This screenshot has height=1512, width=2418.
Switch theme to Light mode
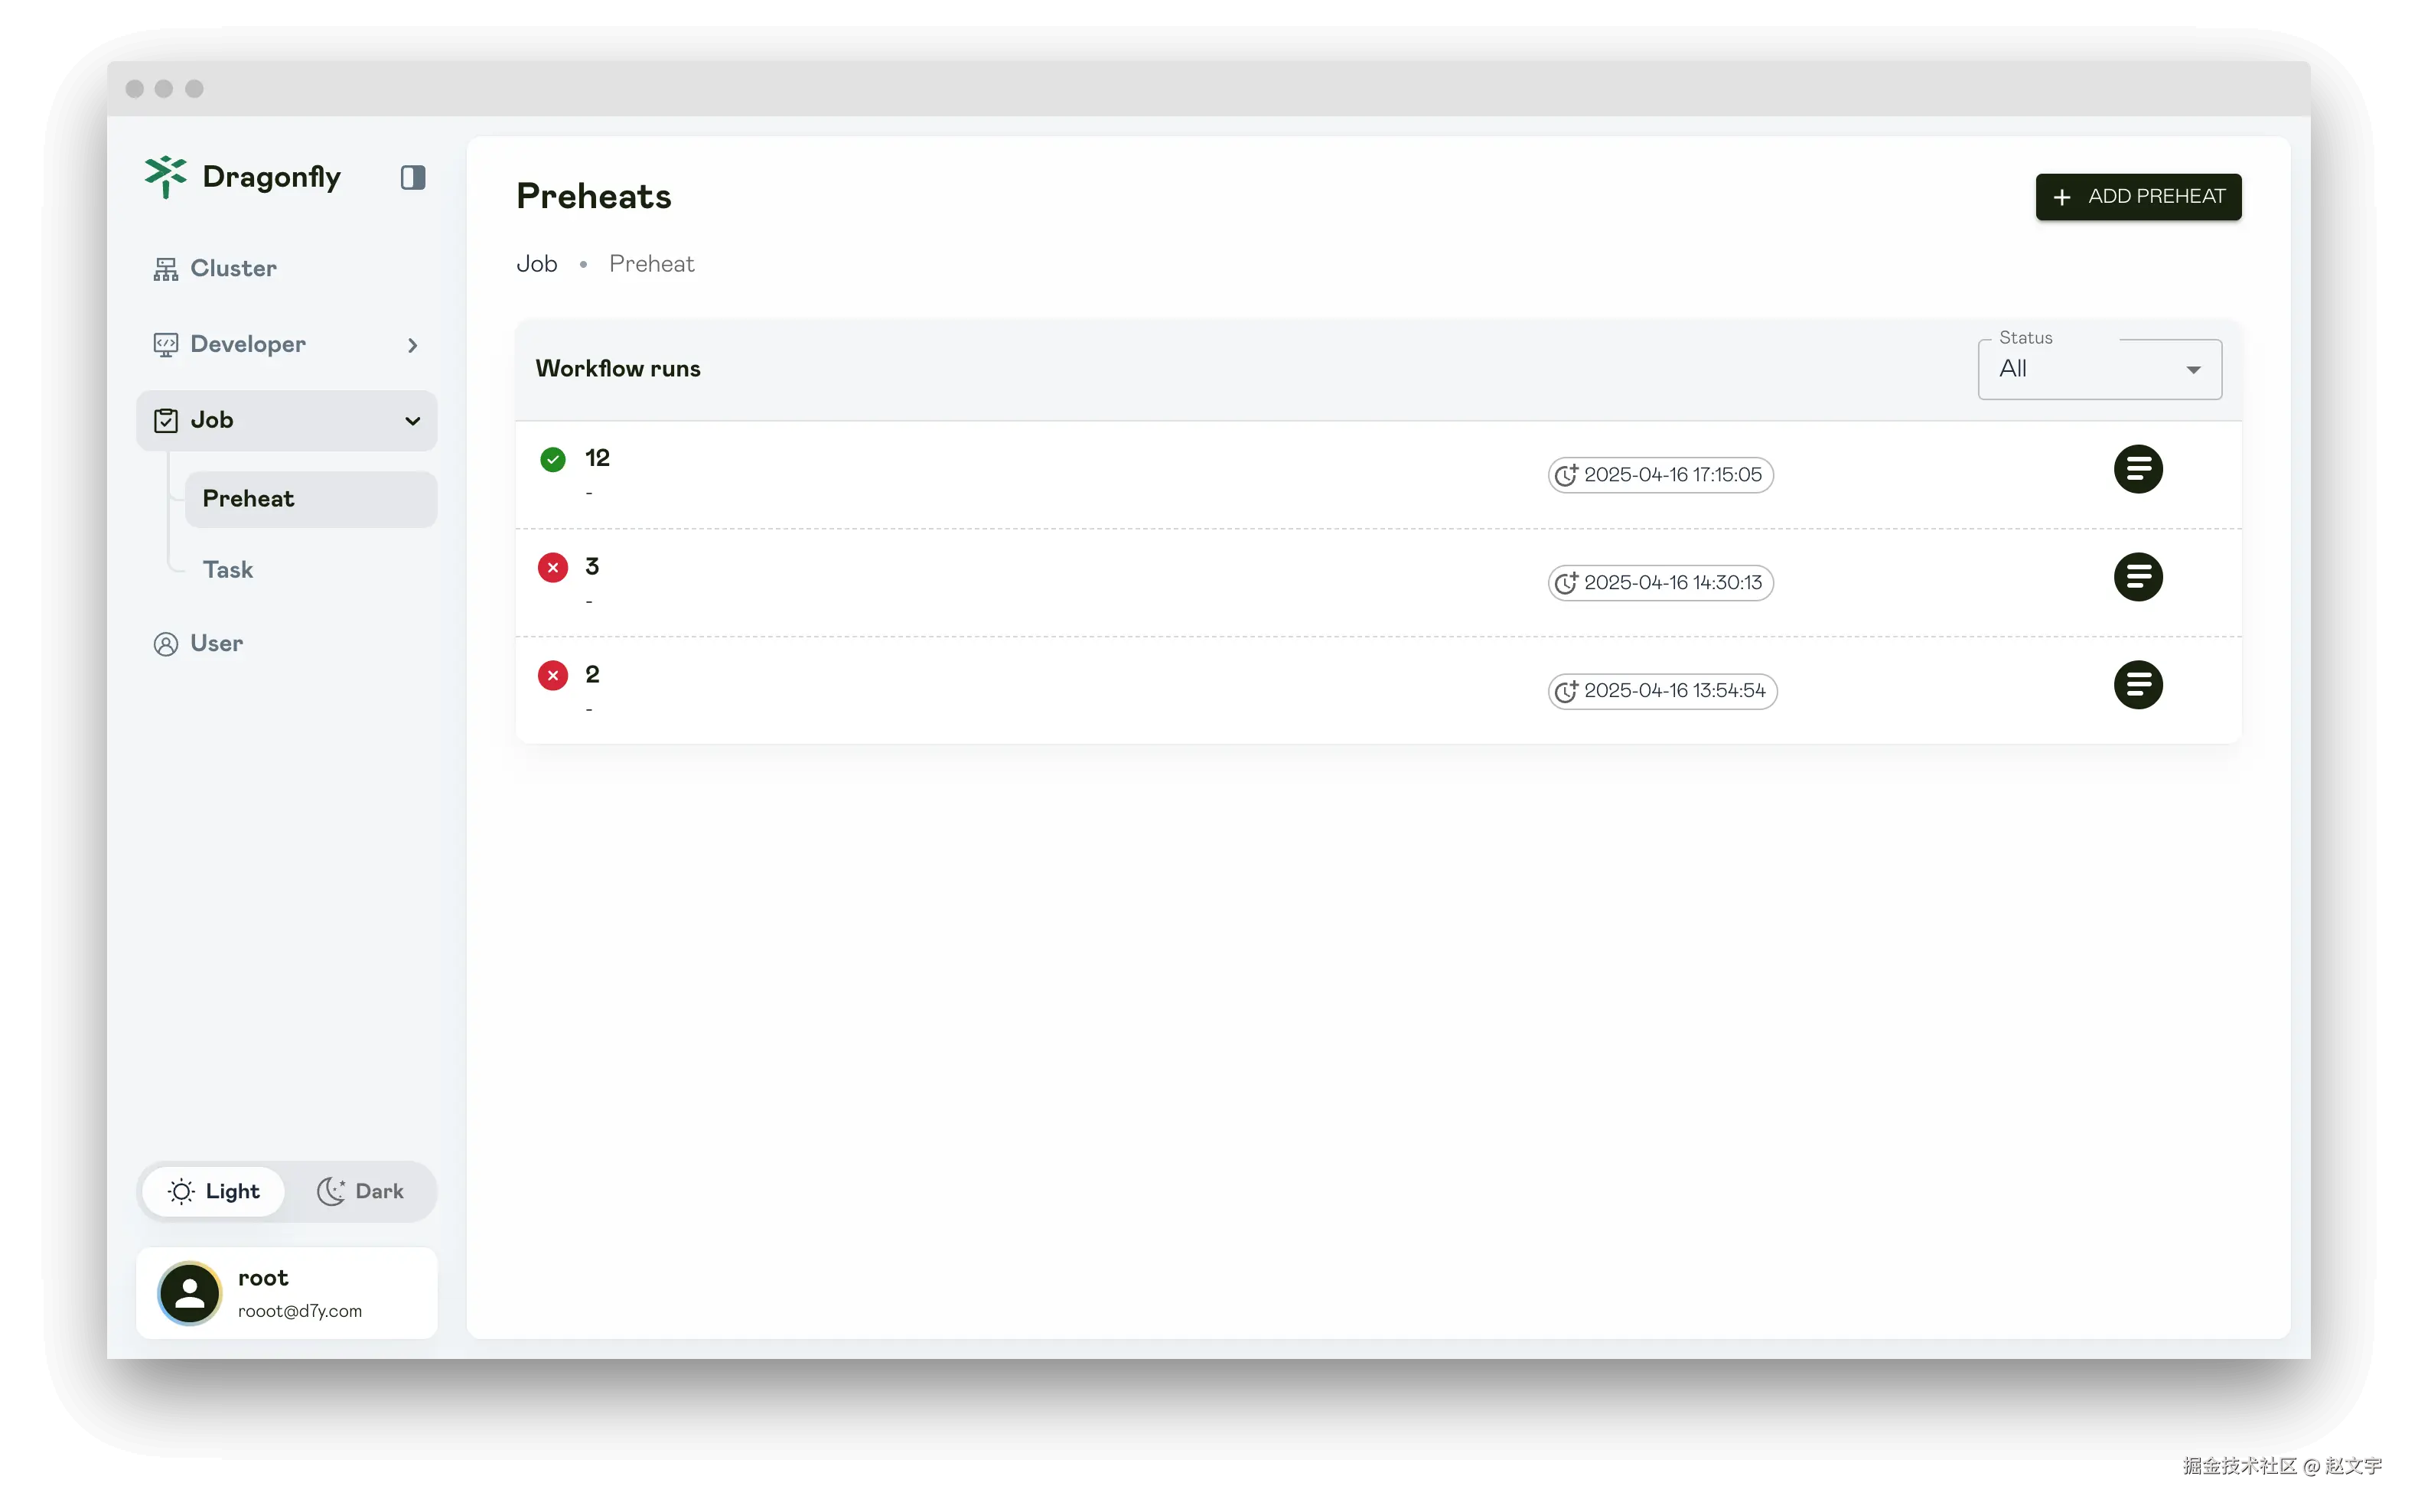point(214,1191)
